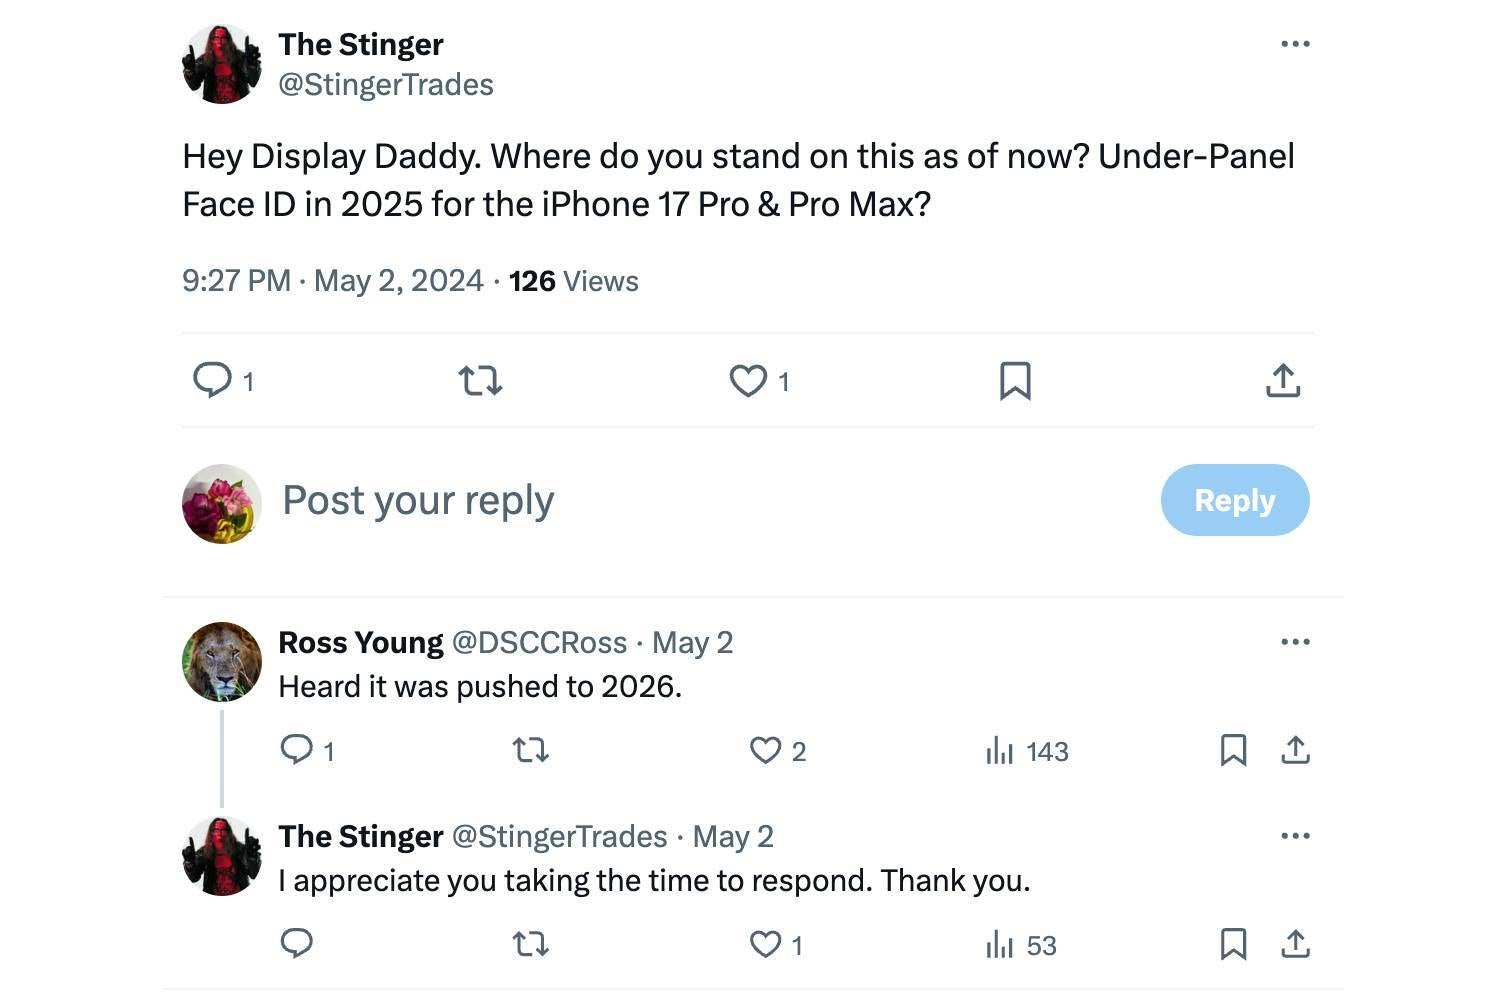
Task: Repost Ross Young's reply
Action: (x=530, y=750)
